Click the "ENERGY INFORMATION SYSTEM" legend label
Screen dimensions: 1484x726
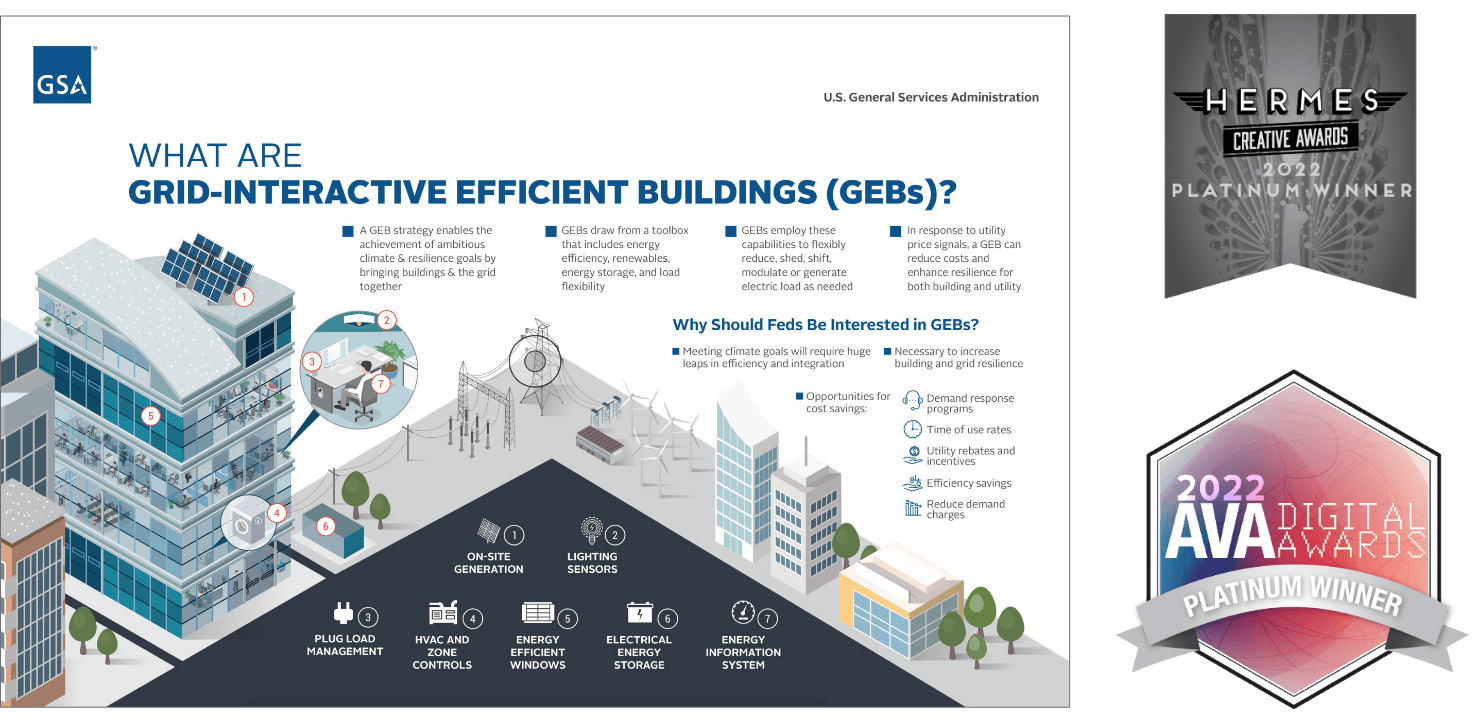tap(743, 652)
